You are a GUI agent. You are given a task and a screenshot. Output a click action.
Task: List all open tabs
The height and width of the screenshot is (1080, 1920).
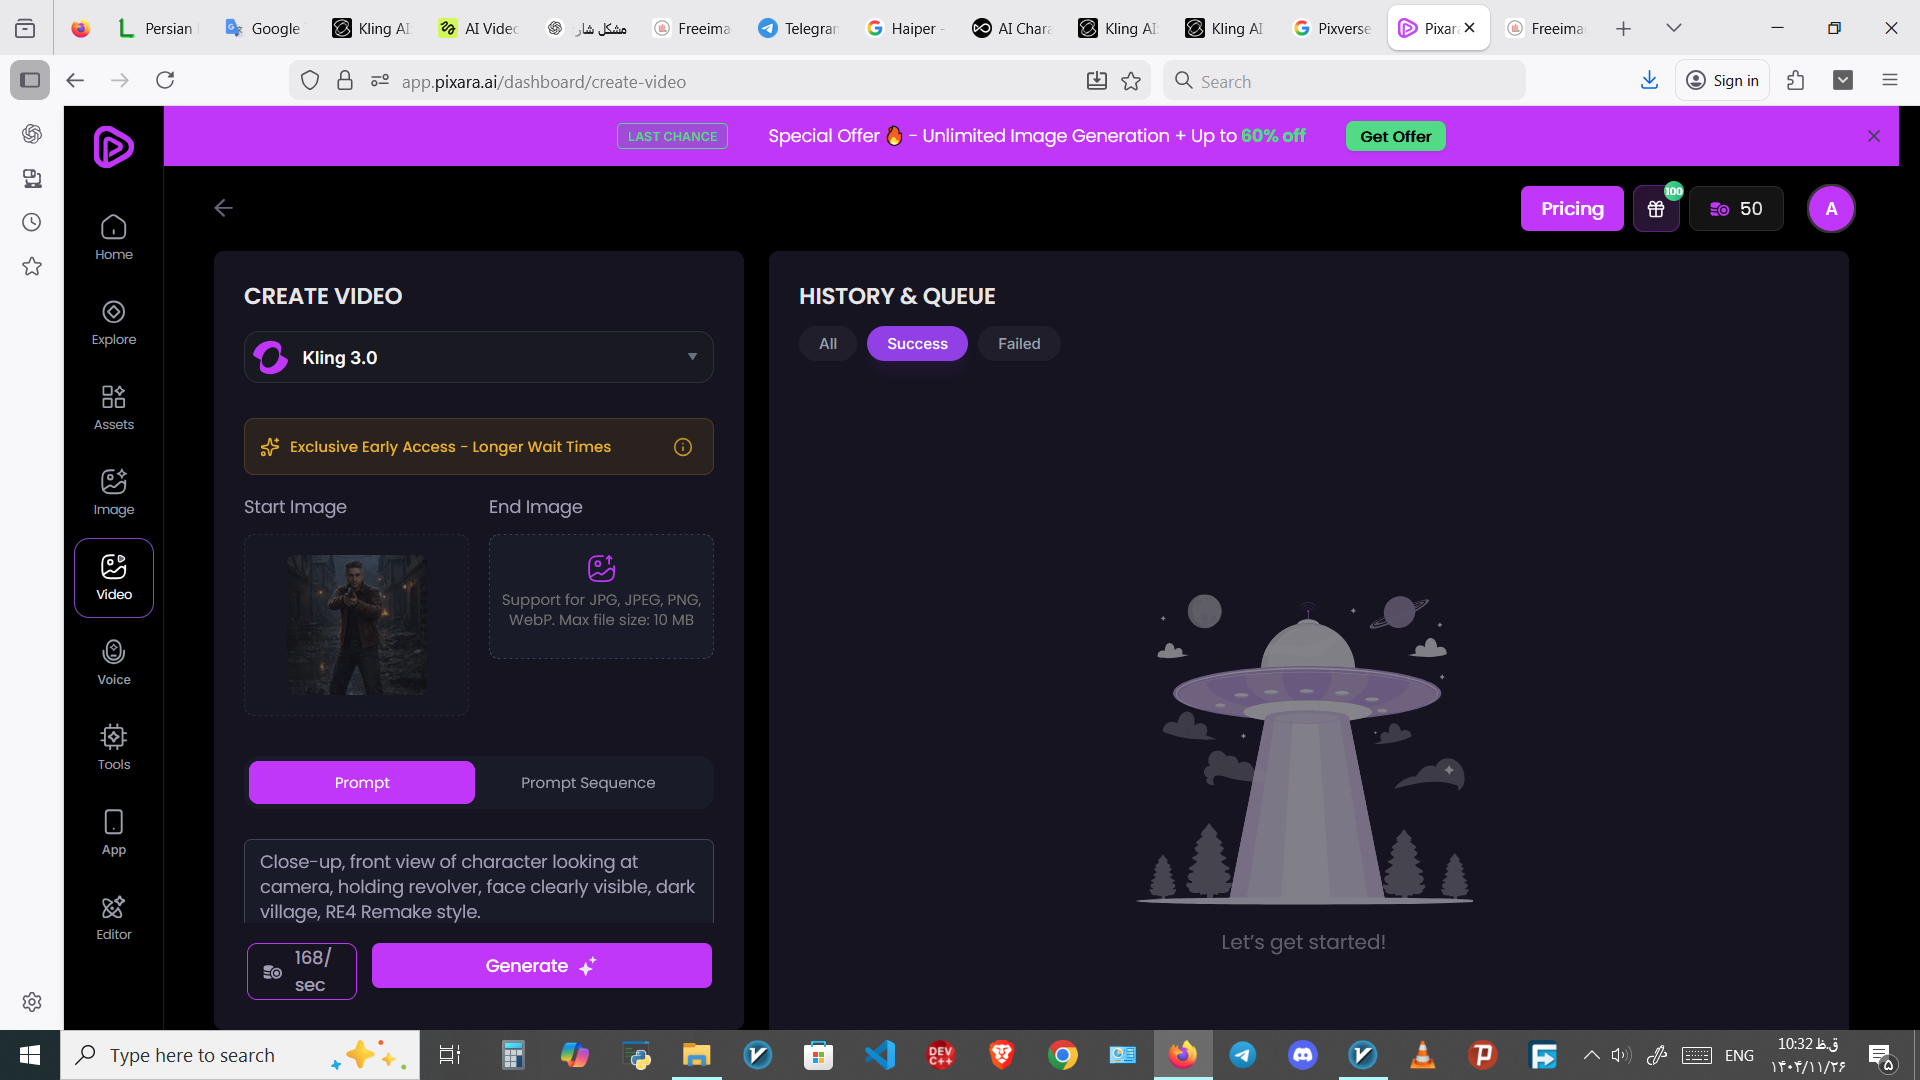pyautogui.click(x=1674, y=29)
